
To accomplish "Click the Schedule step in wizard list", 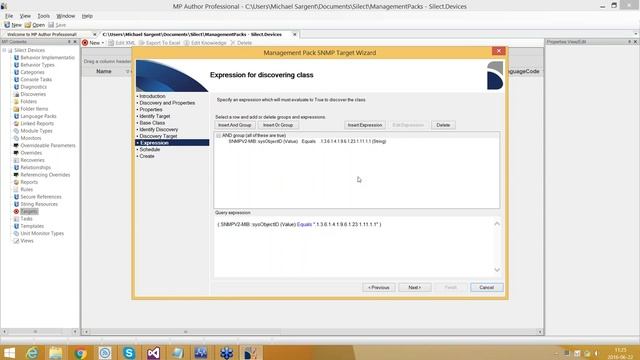I will click(149, 149).
